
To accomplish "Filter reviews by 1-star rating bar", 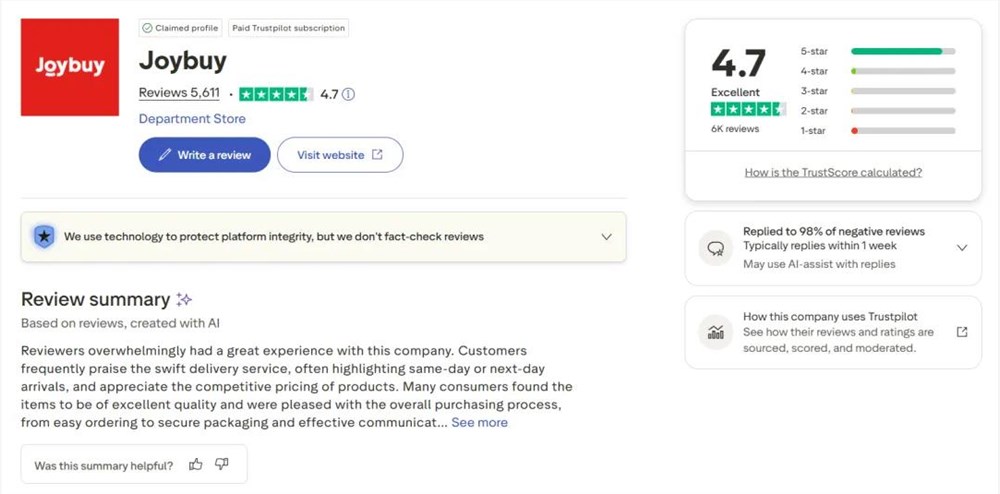I will tap(902, 131).
